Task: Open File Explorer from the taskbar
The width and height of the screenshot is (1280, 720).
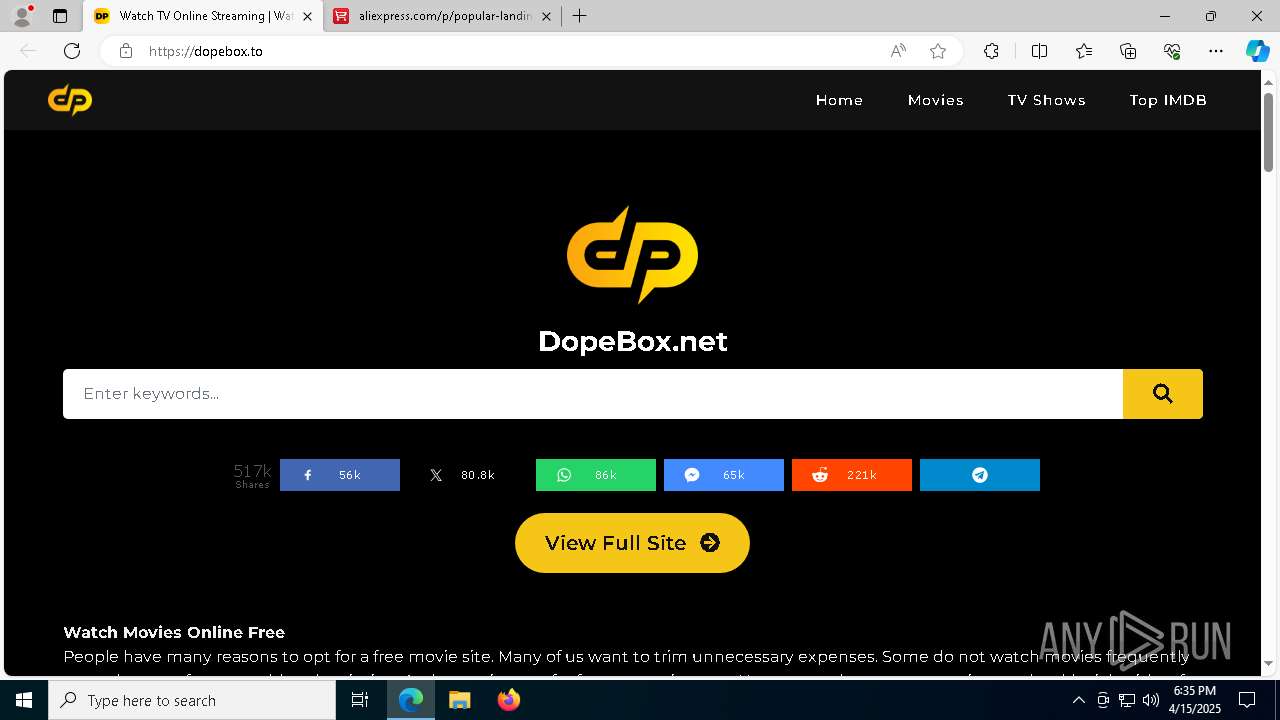Action: tap(459, 700)
